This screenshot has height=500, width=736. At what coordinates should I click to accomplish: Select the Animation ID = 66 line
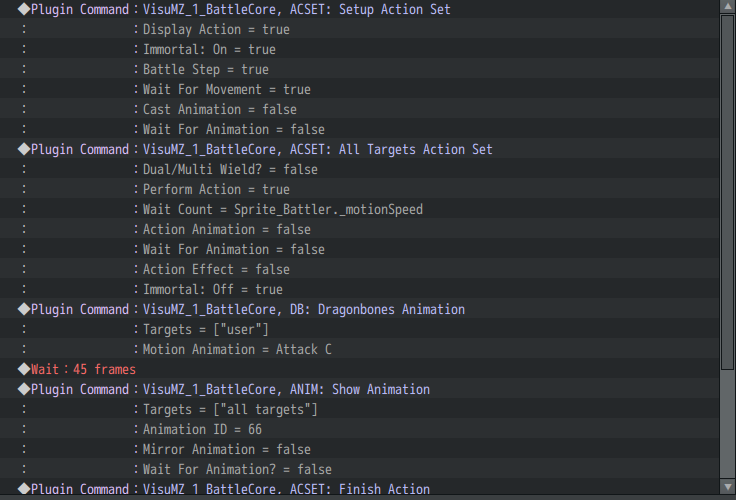[x=202, y=430]
